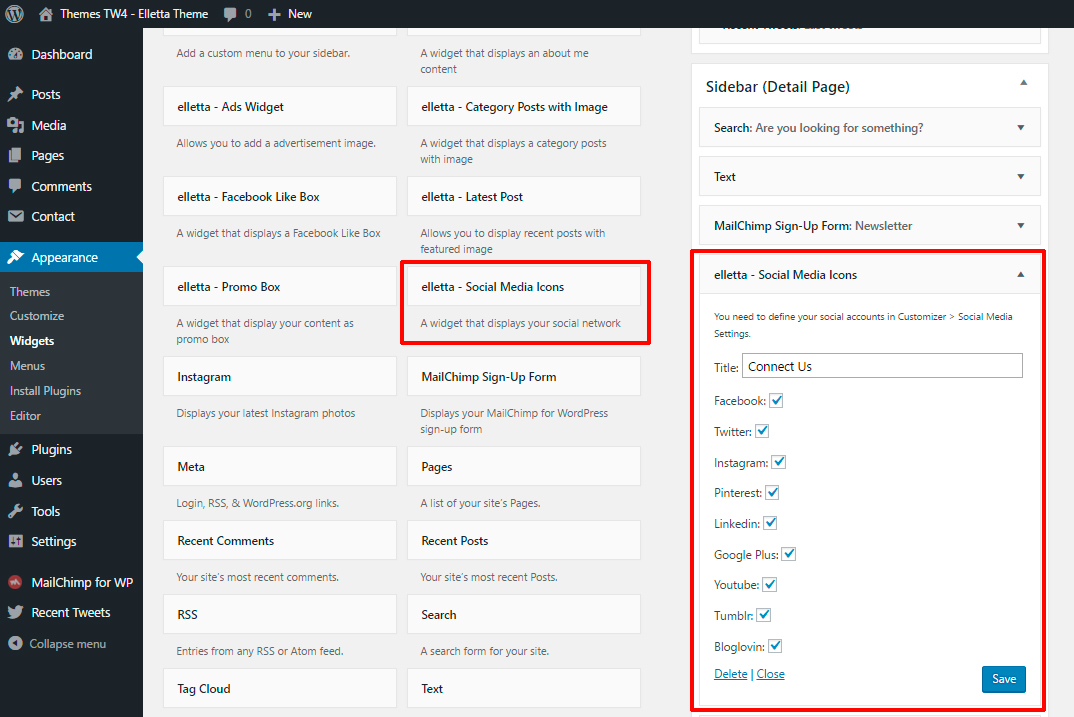Select the Tag Cloud widget

pos(279,688)
